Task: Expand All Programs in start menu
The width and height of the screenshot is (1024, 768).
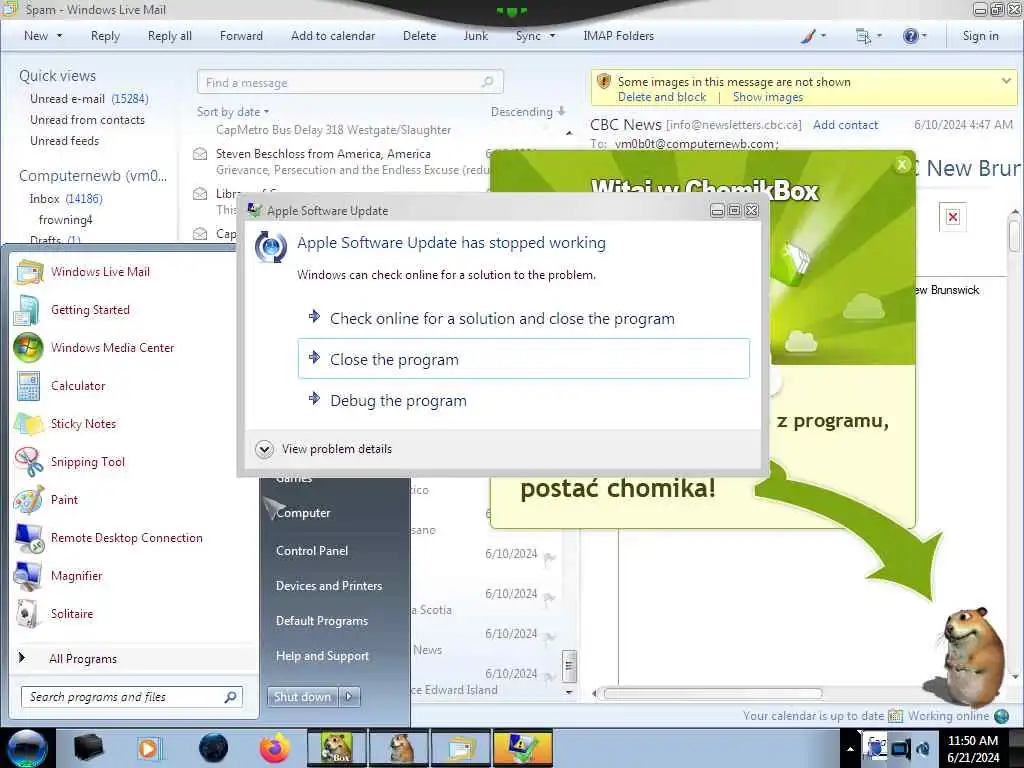Action: (x=83, y=659)
